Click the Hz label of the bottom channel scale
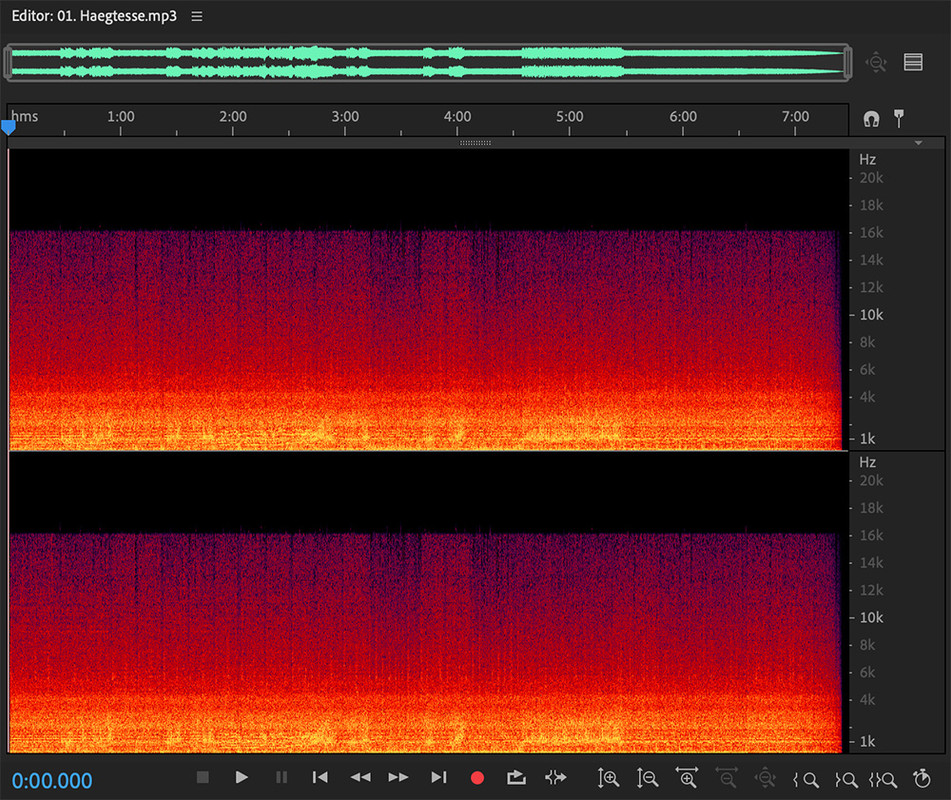The image size is (951, 800). pos(867,462)
